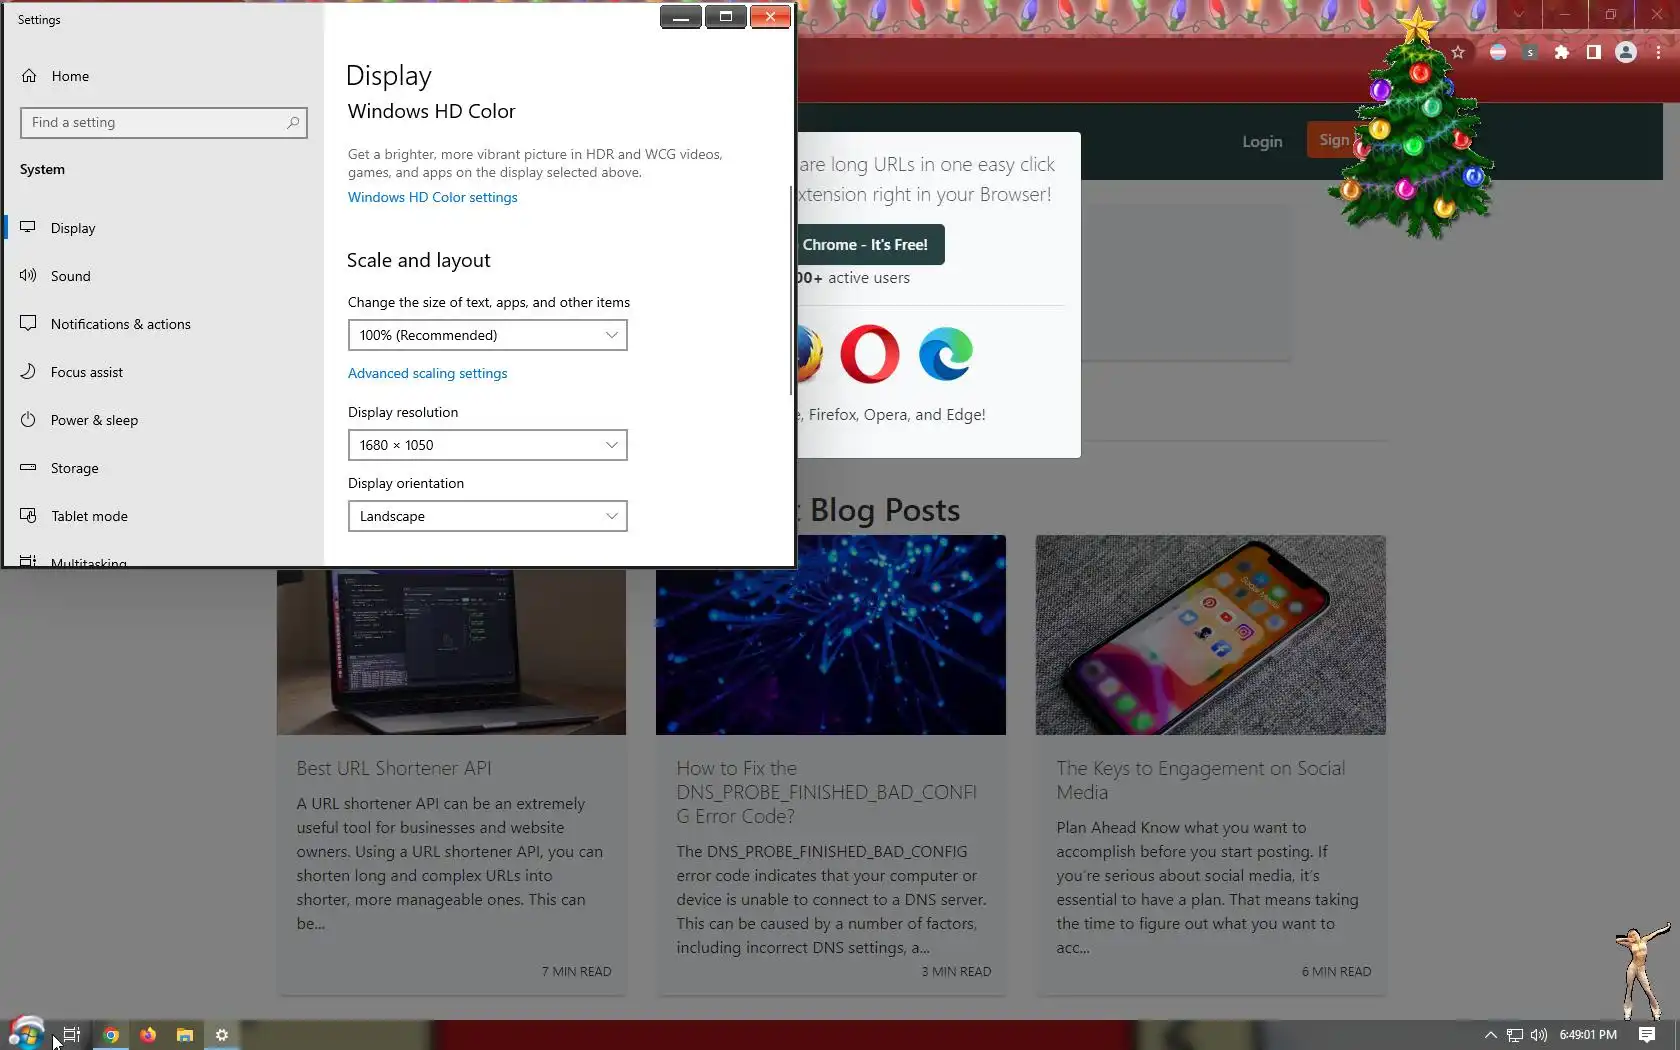Open the smartphone blog post image
This screenshot has height=1050, width=1680.
pyautogui.click(x=1210, y=635)
